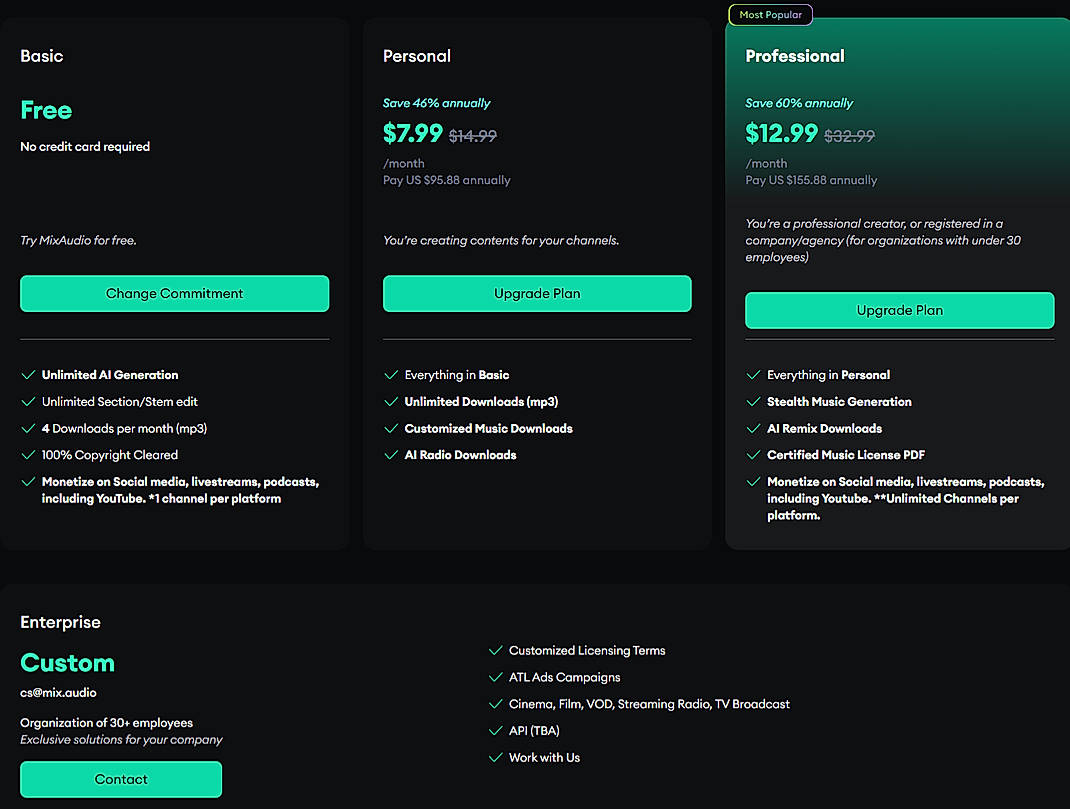Select the Basic plan heading

point(41,56)
